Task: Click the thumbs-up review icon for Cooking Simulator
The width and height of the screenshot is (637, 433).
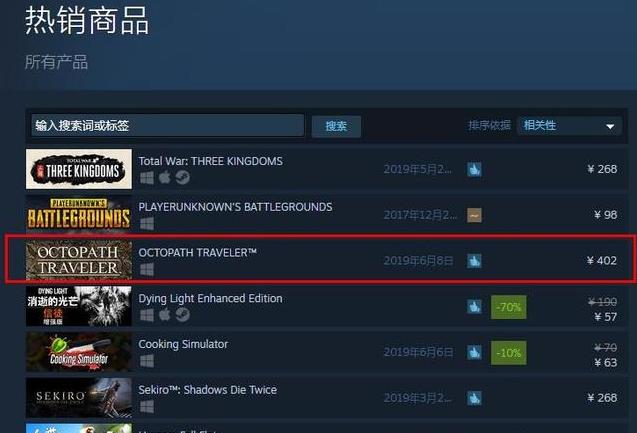Action: (x=474, y=352)
